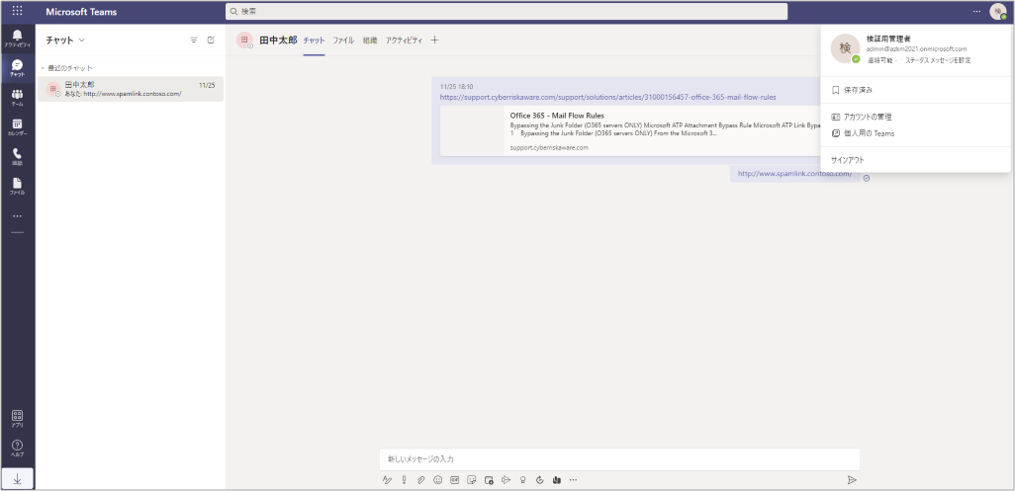This screenshot has height=491, width=1015.
Task: Click the search box at top
Action: click(506, 12)
